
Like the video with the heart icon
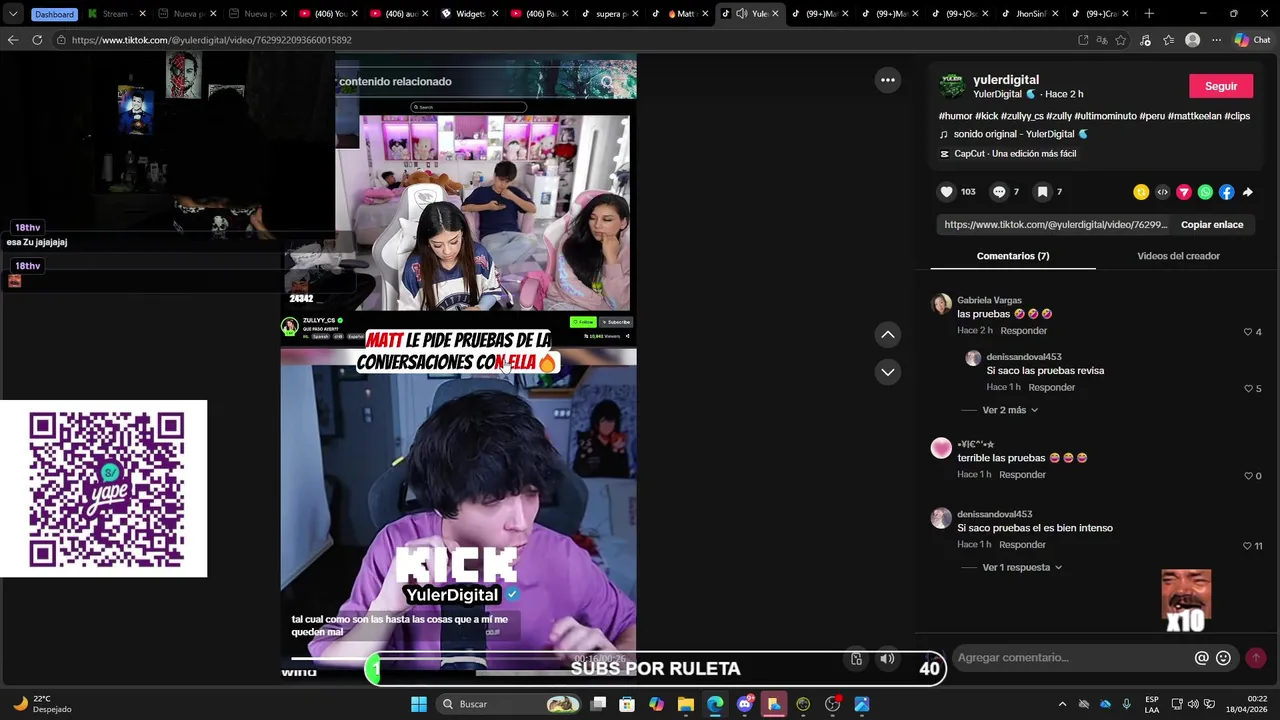click(x=946, y=192)
